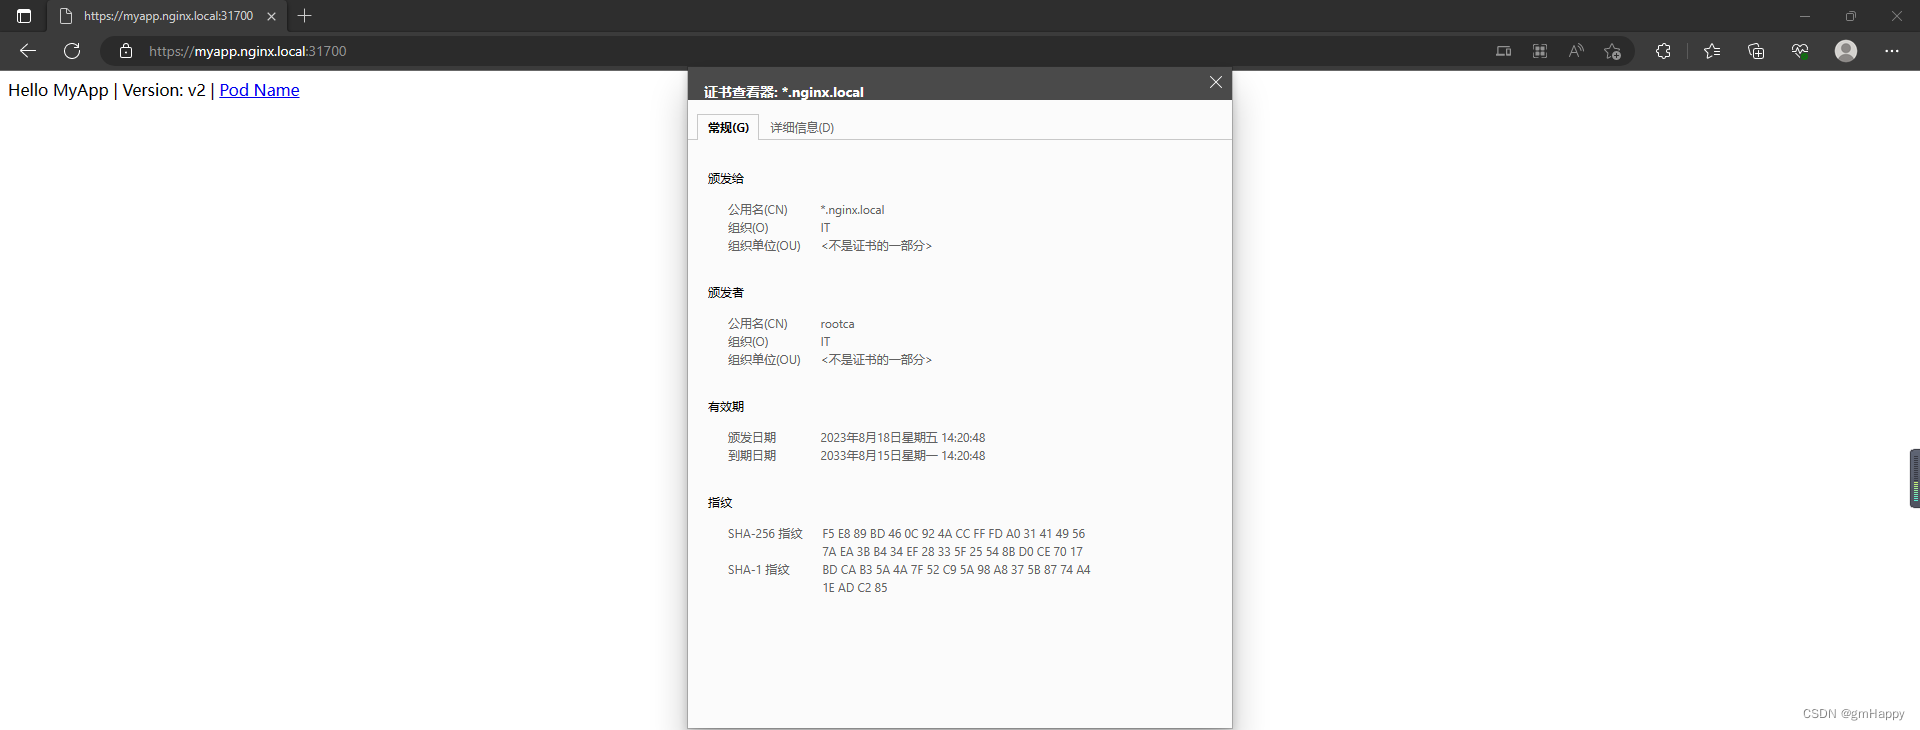Viewport: 1920px width, 730px height.
Task: Open Settings and more ellipsis menu
Action: (1892, 51)
